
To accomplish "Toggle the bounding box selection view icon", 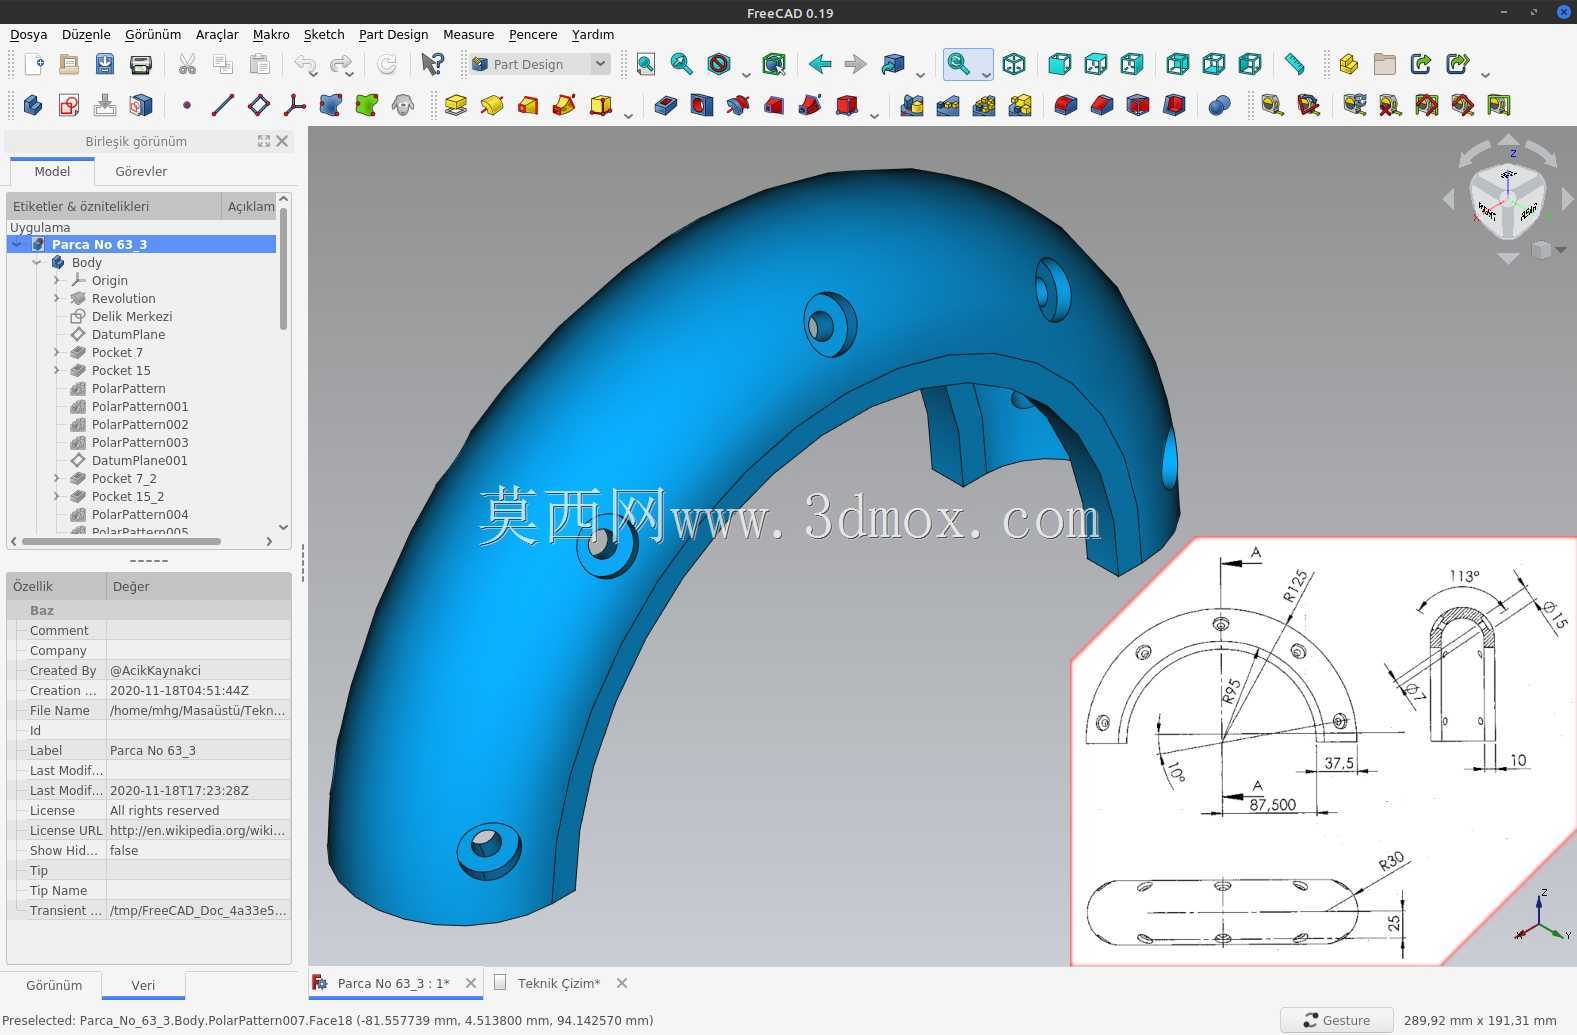I will [x=774, y=64].
